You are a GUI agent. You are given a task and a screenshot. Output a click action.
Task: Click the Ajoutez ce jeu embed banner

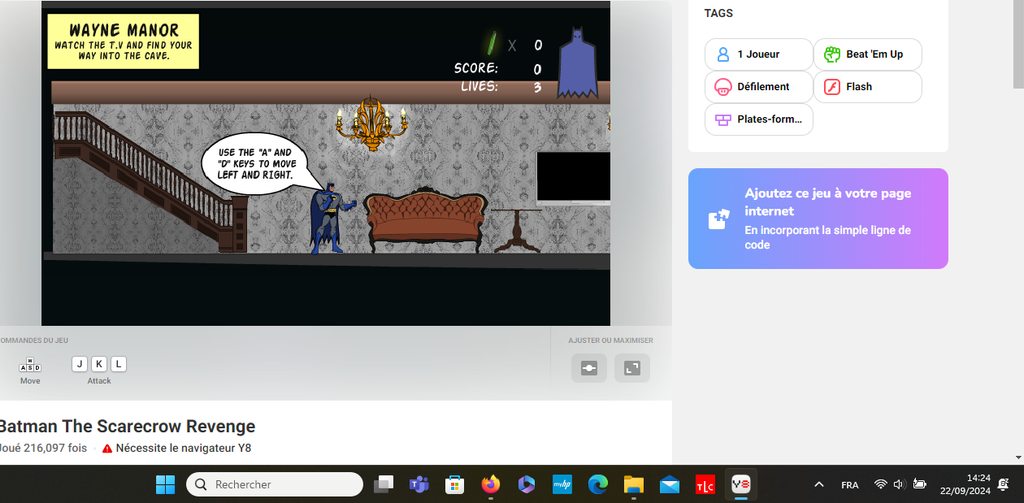[x=817, y=218]
